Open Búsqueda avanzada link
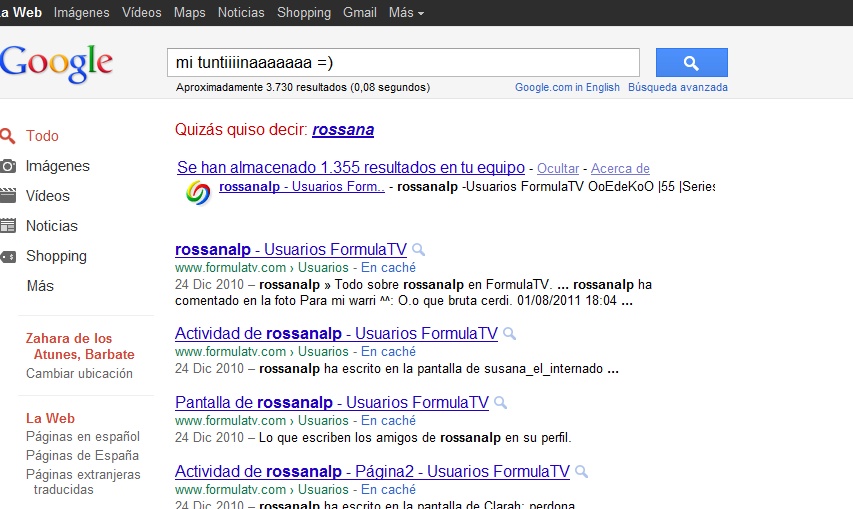The image size is (853, 509). tap(678, 87)
